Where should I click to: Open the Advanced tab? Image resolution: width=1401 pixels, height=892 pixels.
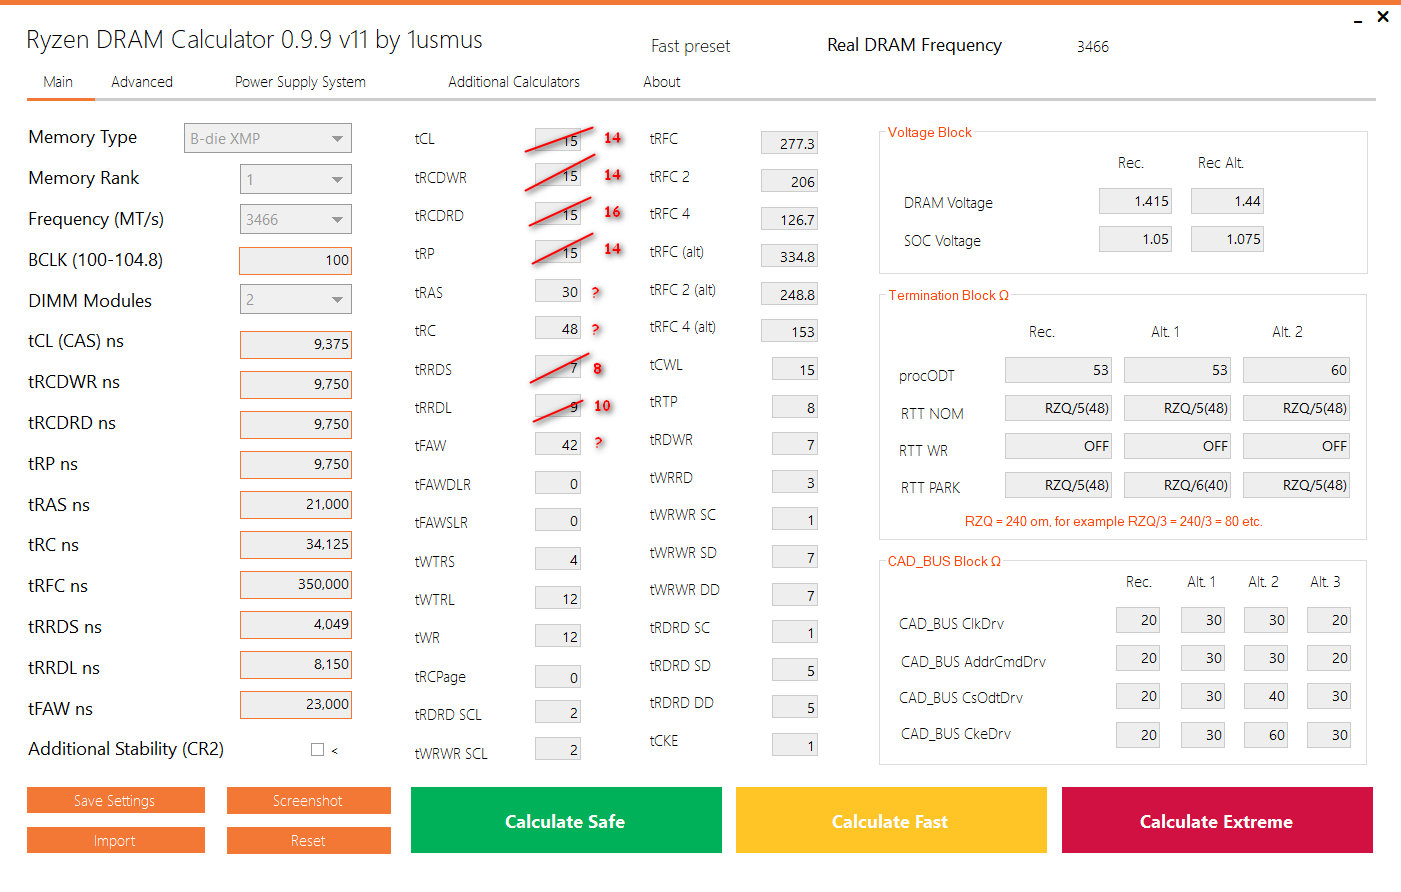[x=142, y=82]
